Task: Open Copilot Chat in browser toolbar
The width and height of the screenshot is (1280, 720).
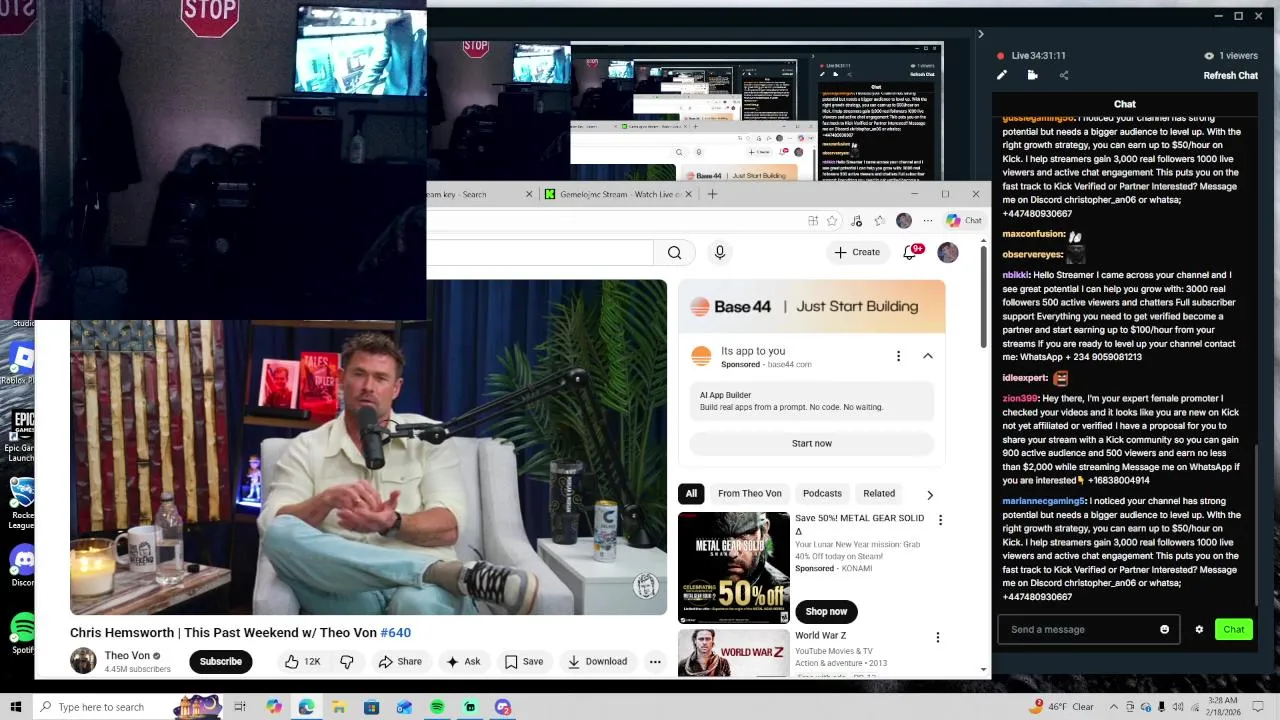Action: click(965, 220)
